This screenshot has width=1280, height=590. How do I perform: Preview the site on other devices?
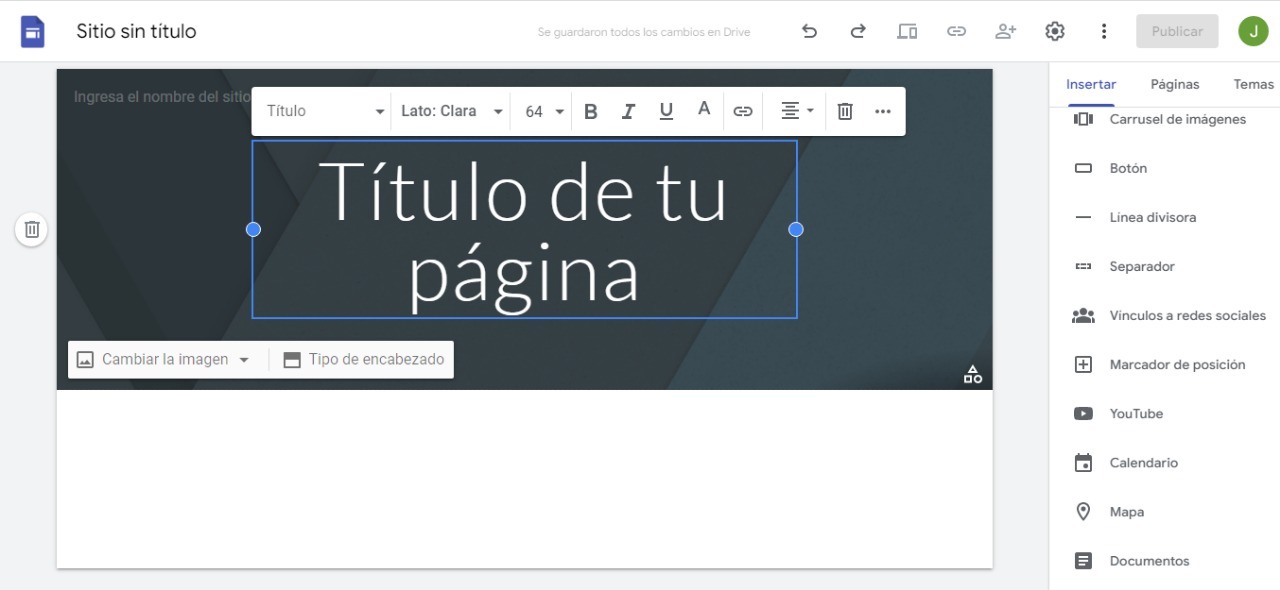tap(906, 31)
